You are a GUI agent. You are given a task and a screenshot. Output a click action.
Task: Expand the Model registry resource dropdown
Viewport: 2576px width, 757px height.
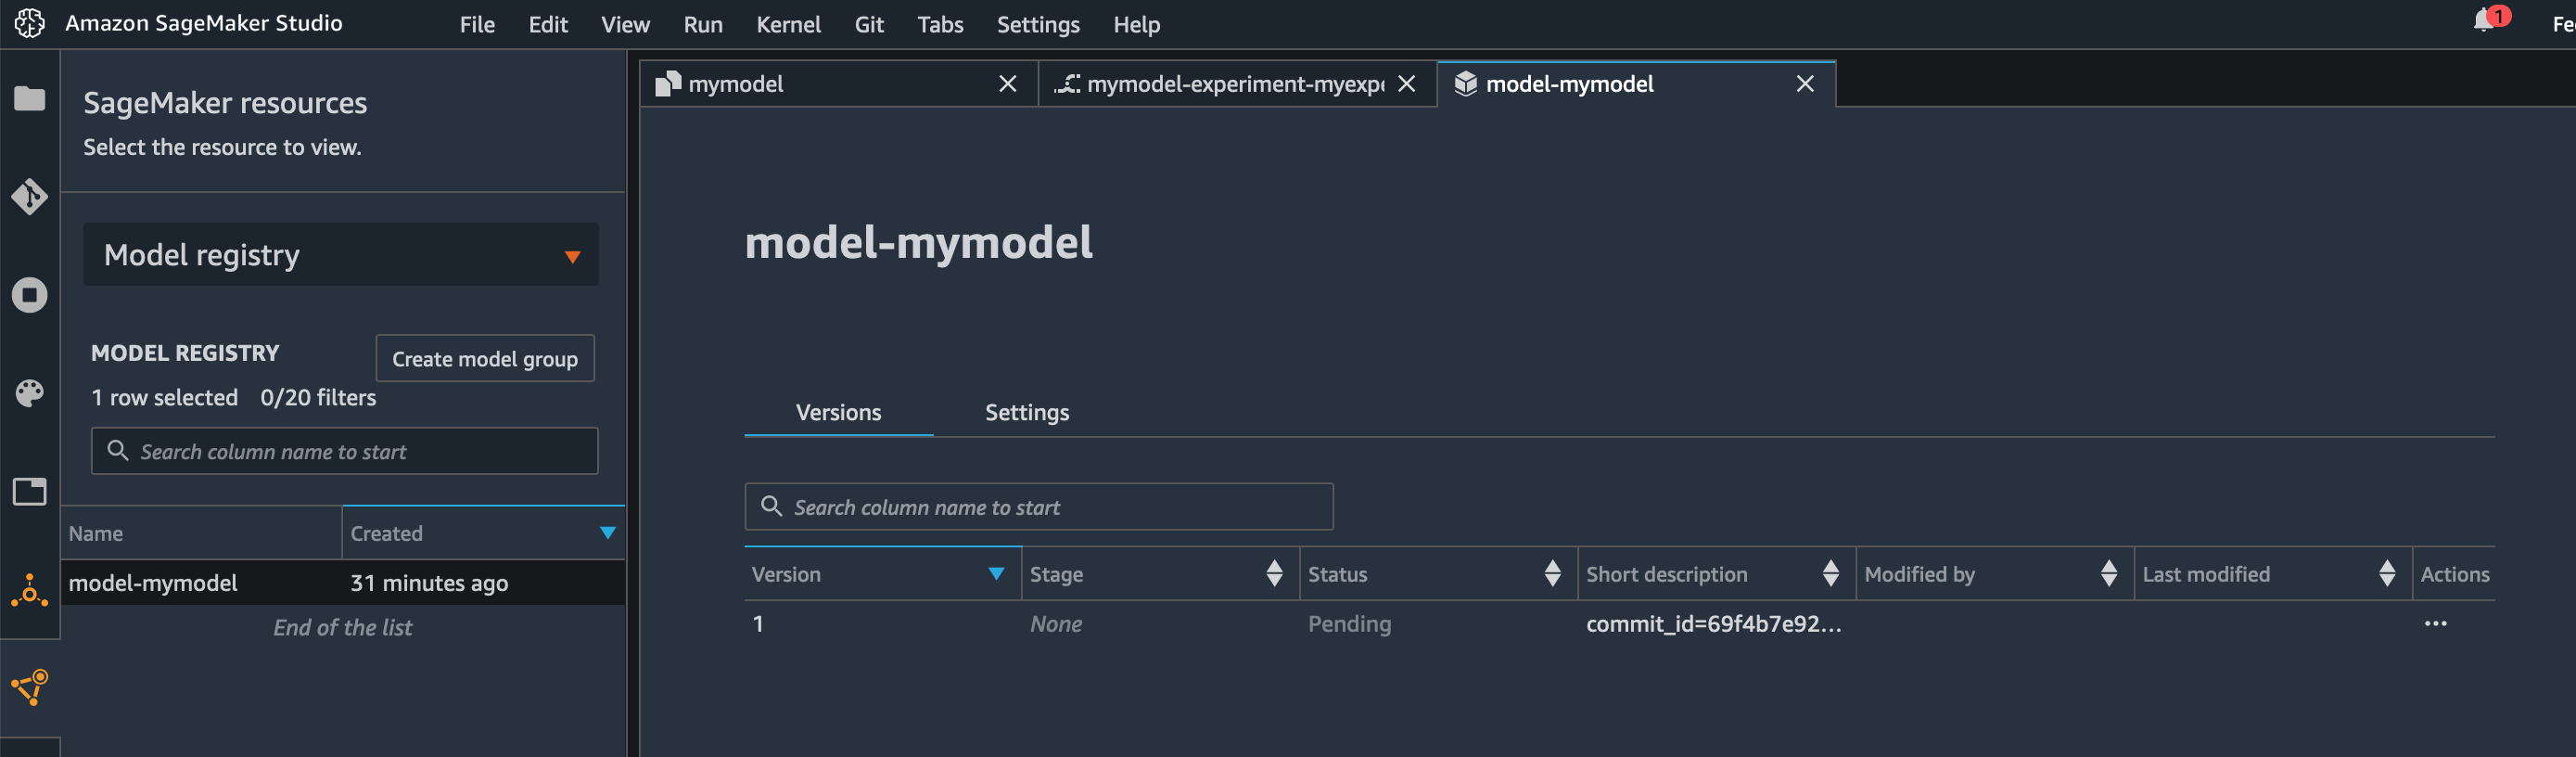[x=341, y=255]
